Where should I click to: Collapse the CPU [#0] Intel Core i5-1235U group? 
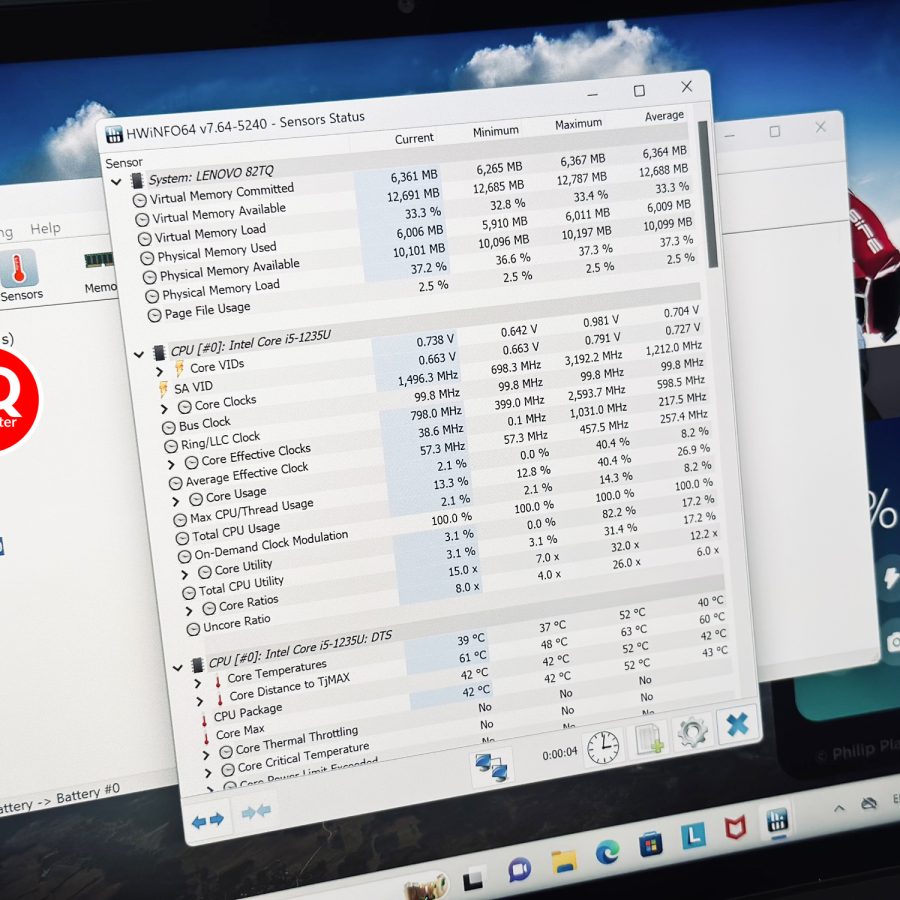pyautogui.click(x=138, y=355)
